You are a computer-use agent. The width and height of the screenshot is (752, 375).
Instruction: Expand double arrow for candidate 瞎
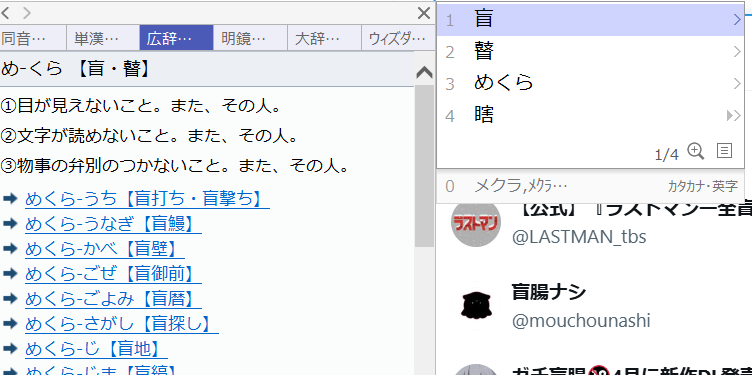734,115
